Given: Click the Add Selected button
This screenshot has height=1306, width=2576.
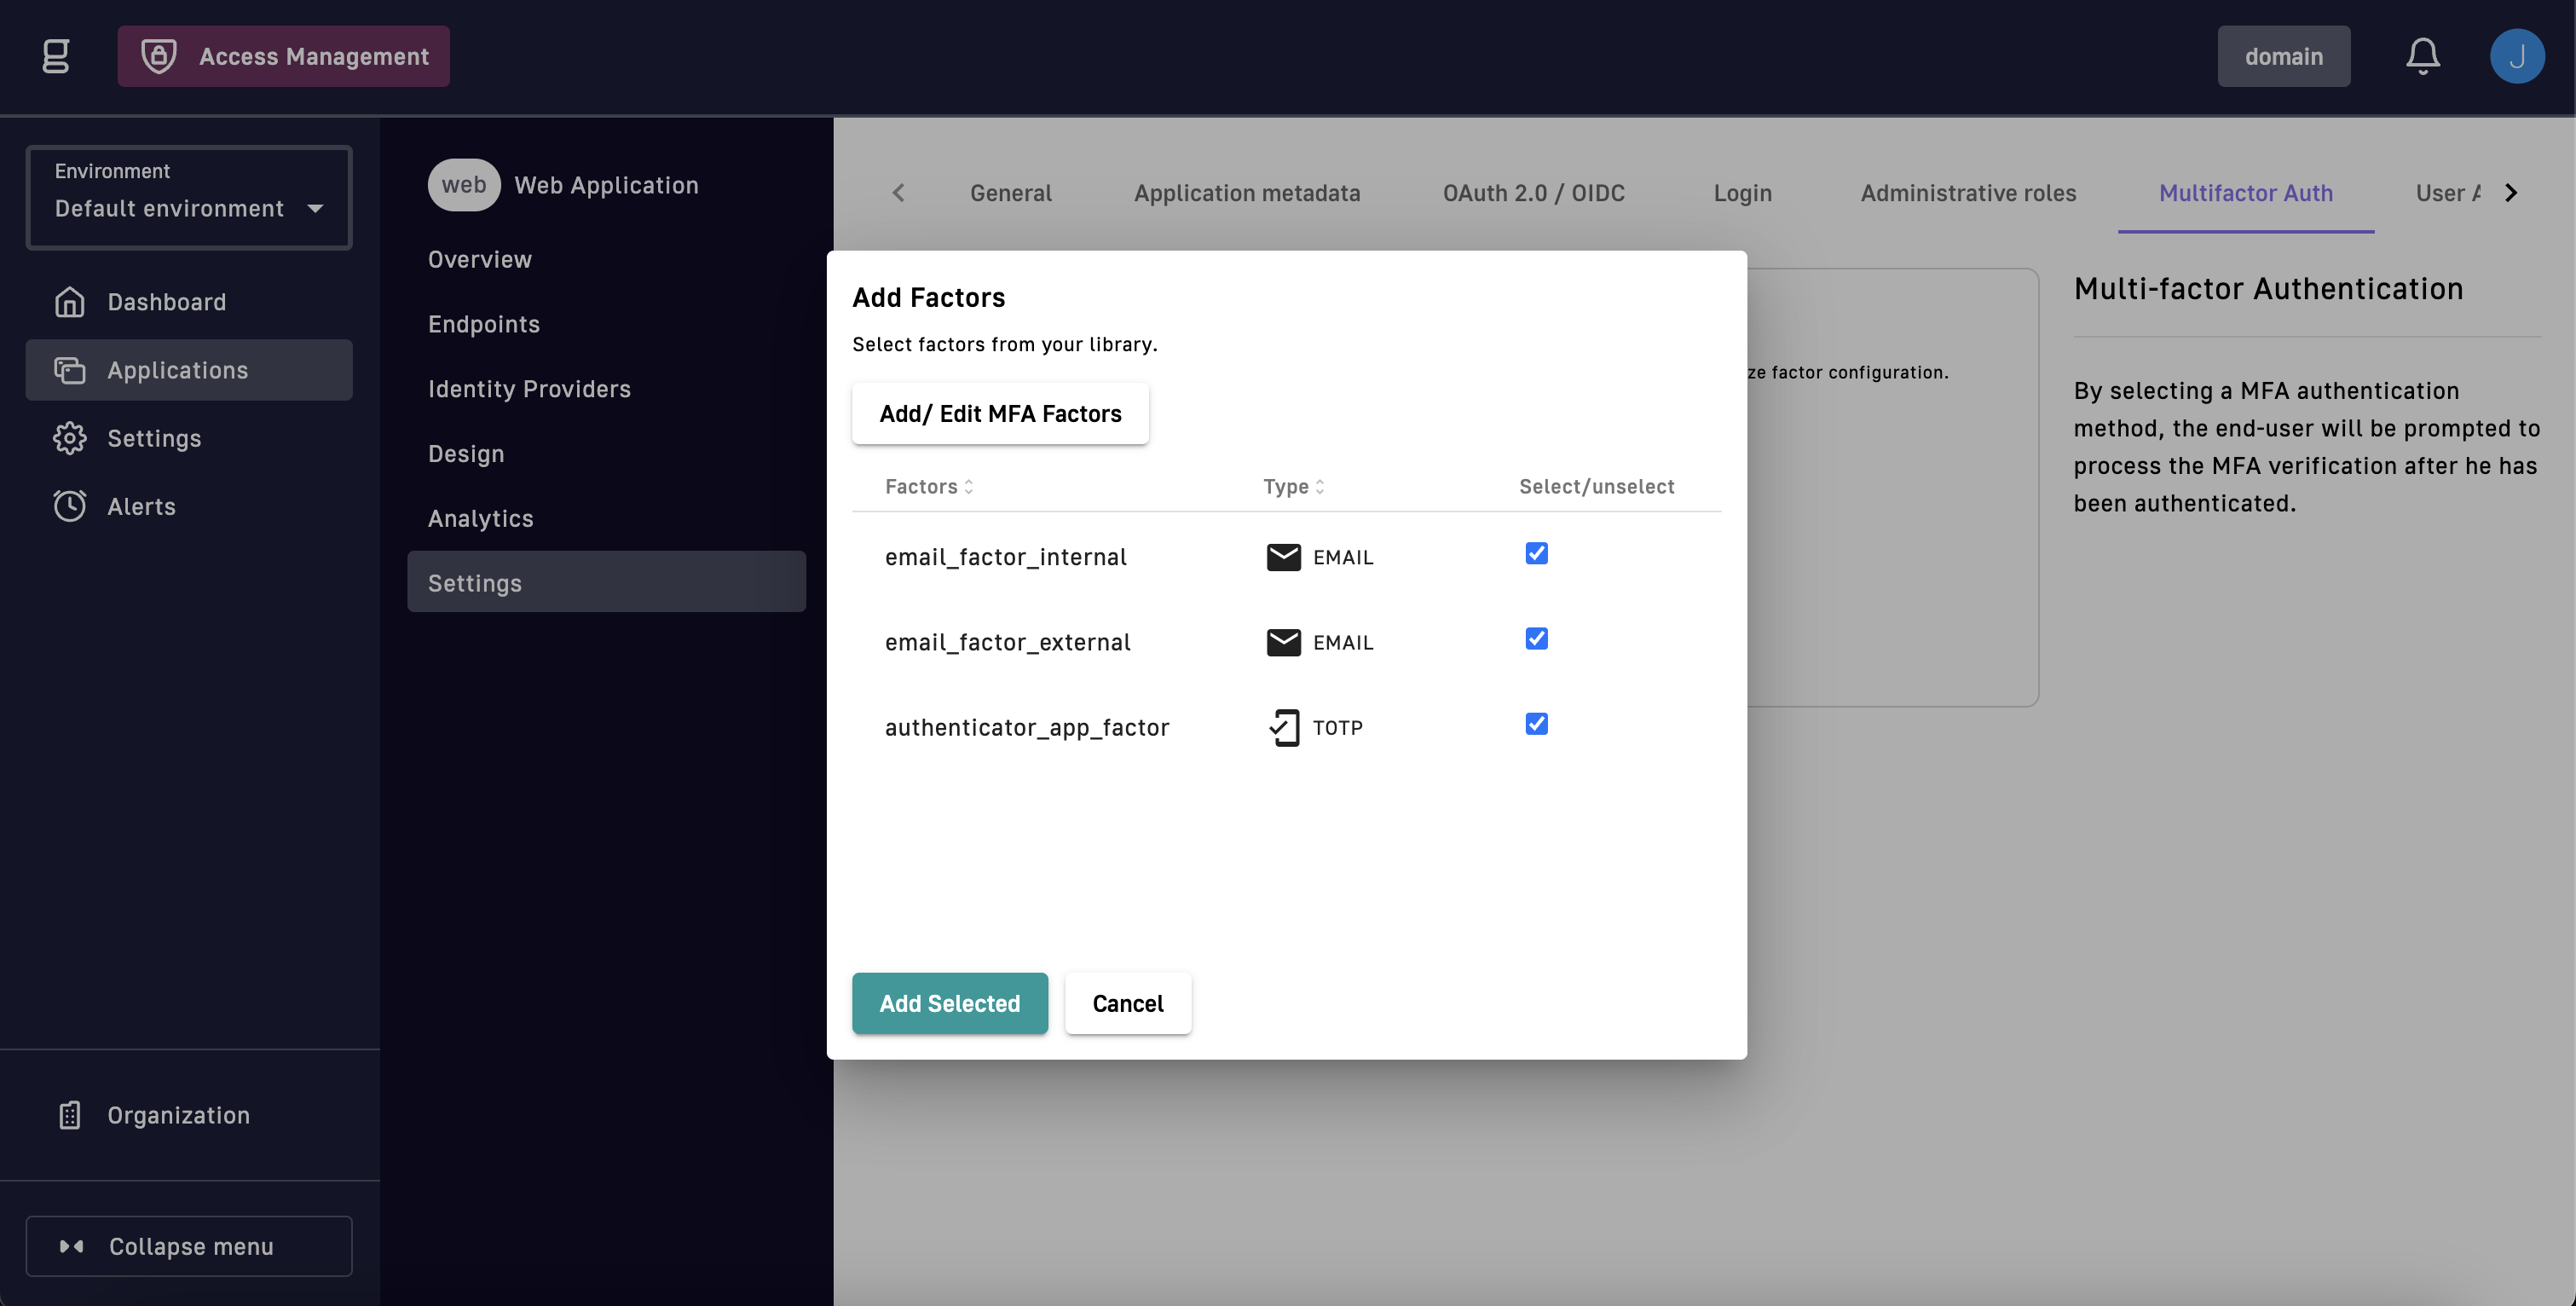Looking at the screenshot, I should pyautogui.click(x=949, y=1003).
